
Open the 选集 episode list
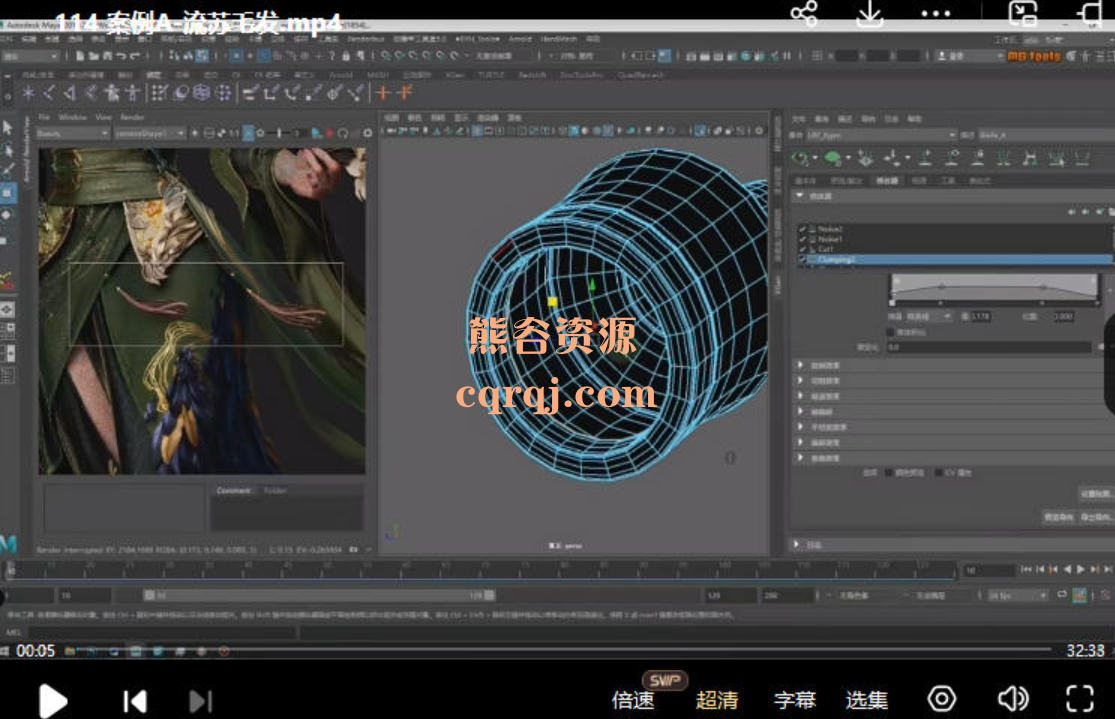(x=867, y=700)
